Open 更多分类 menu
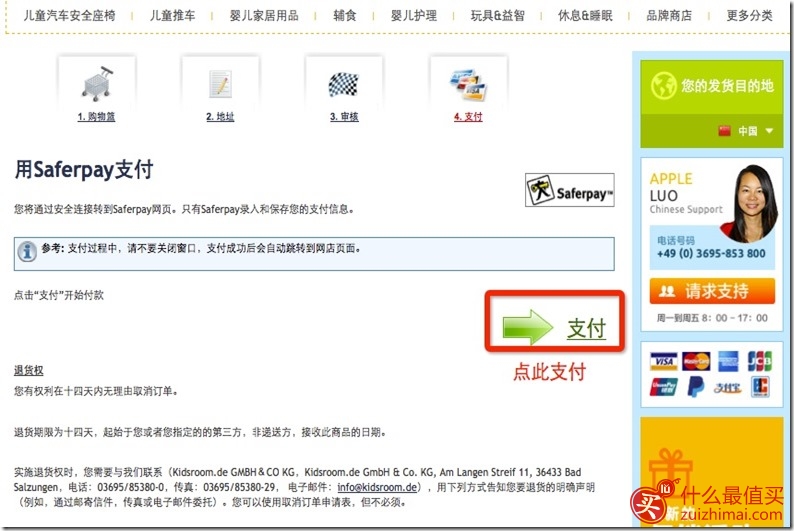The height and width of the screenshot is (531, 794). tap(749, 16)
